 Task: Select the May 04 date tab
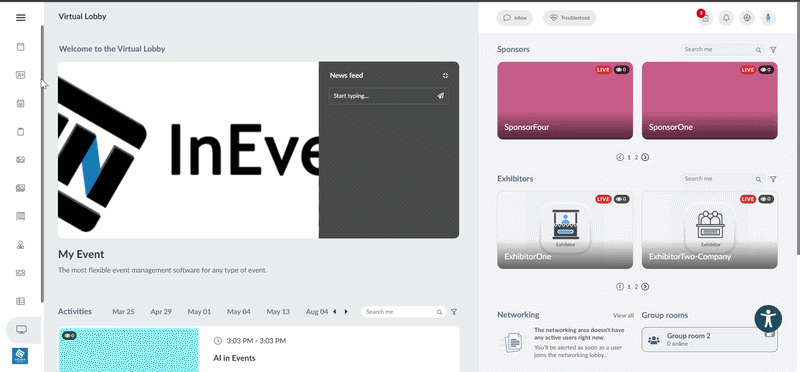coord(238,312)
